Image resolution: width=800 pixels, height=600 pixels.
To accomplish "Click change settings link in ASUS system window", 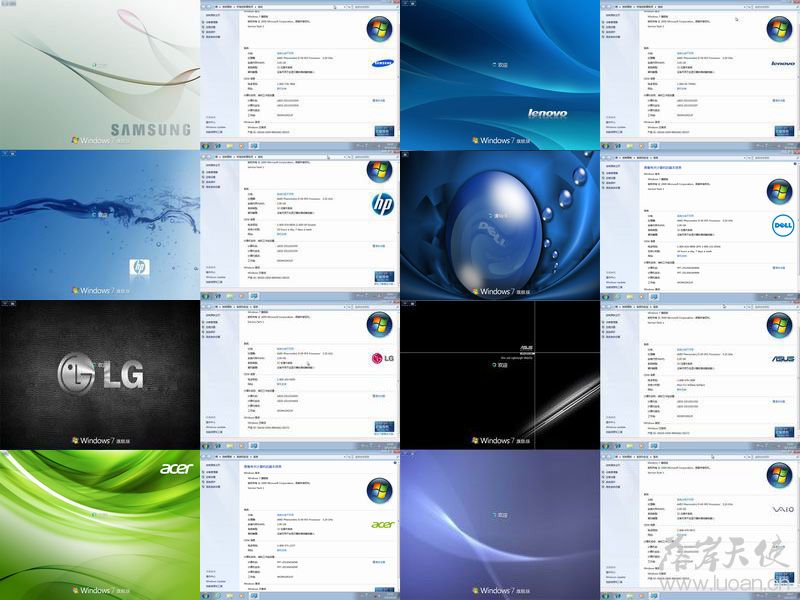I will (779, 402).
